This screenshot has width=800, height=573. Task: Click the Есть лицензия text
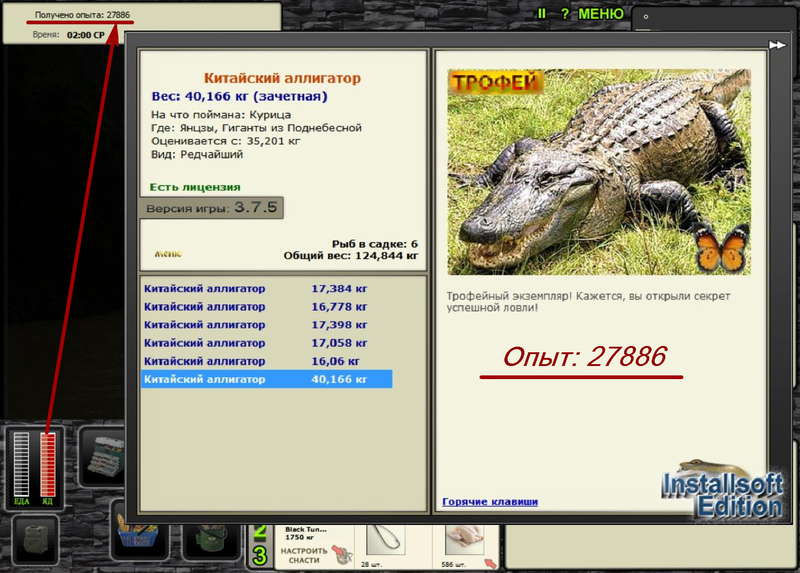(x=195, y=187)
